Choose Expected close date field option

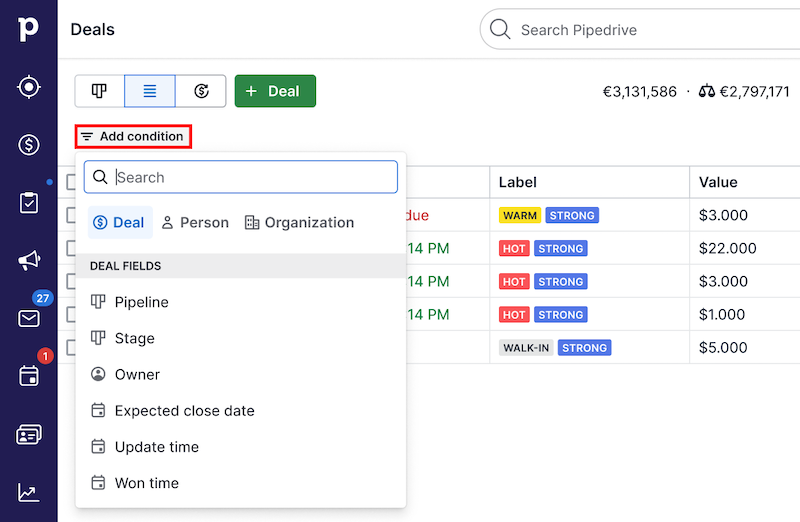(184, 411)
